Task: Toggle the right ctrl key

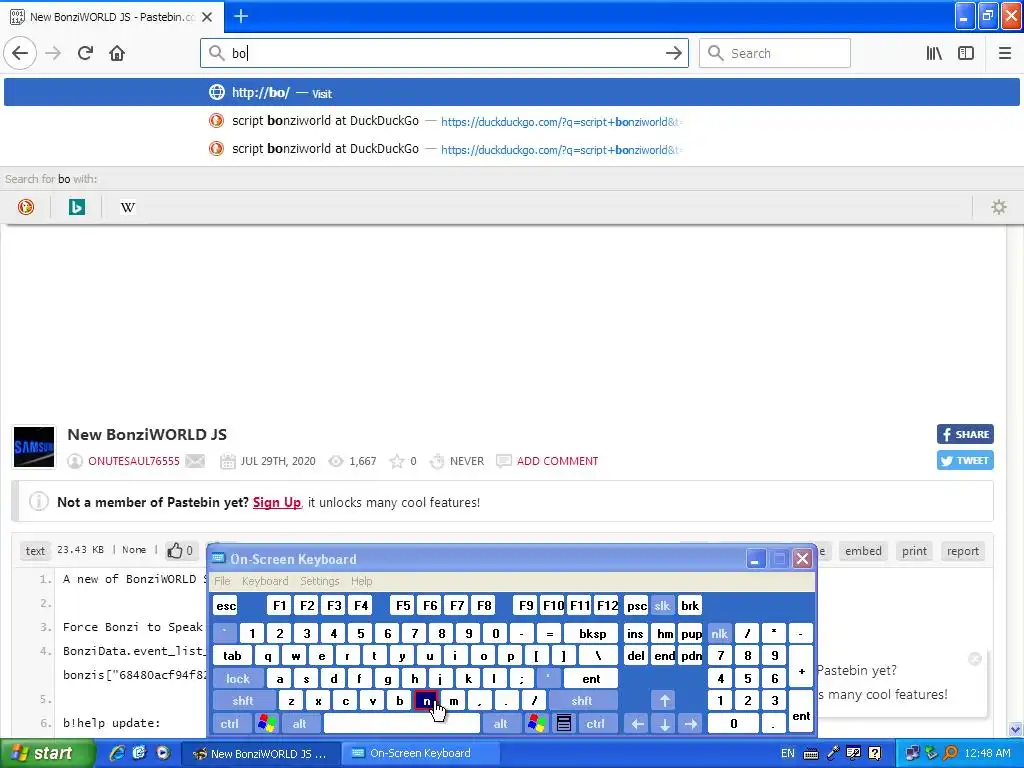Action: (596, 724)
